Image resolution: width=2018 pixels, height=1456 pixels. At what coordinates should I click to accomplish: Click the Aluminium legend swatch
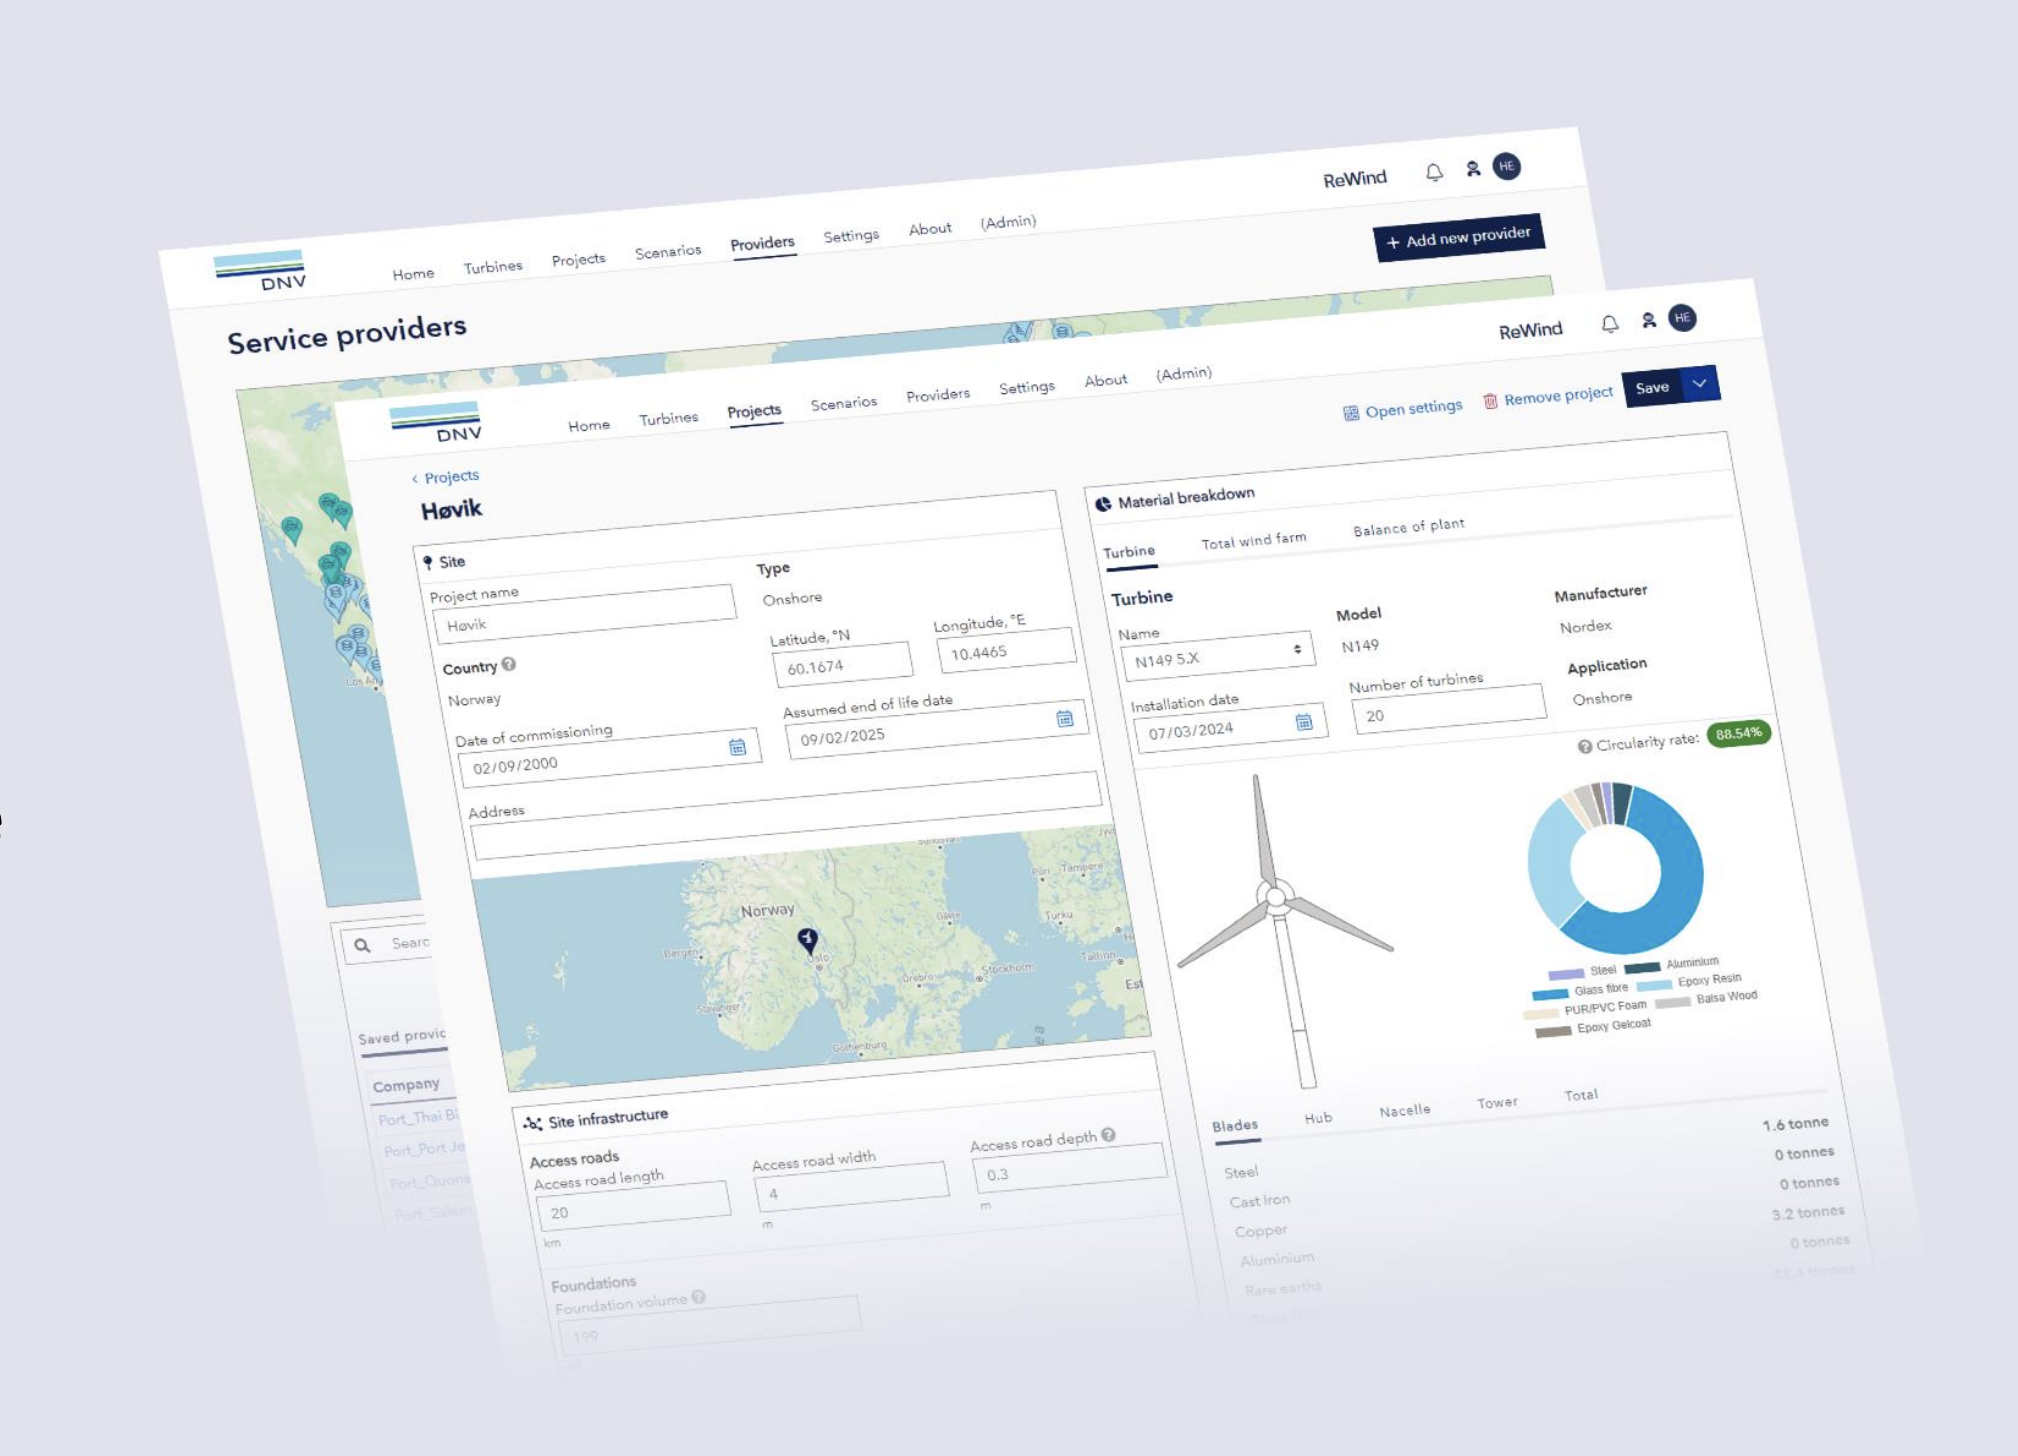[x=1642, y=967]
